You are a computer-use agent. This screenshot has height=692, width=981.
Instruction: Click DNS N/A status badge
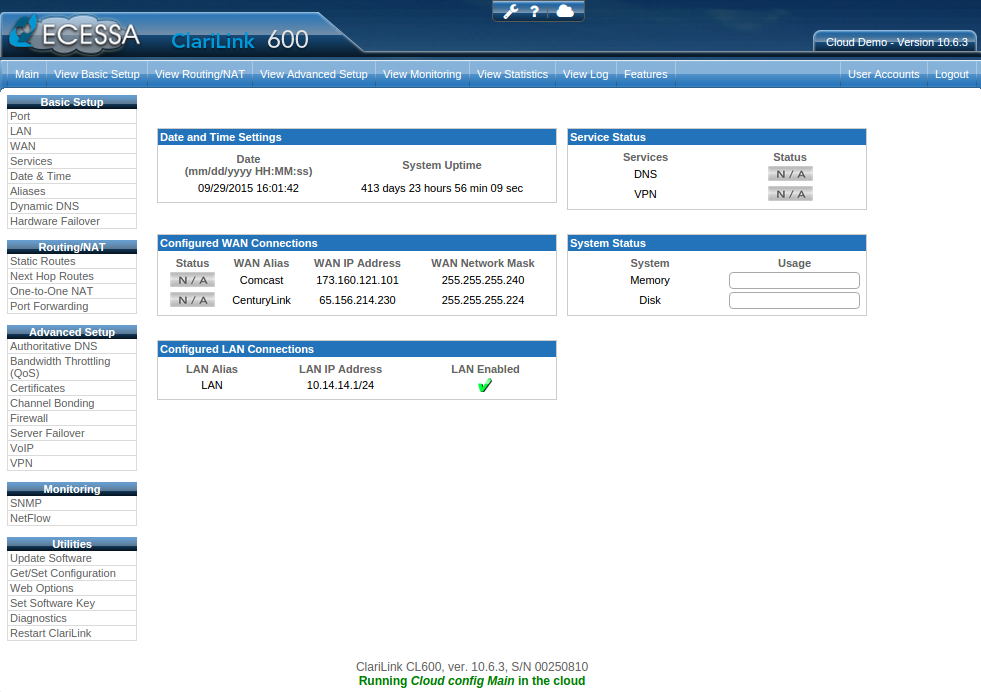pyautogui.click(x=790, y=174)
